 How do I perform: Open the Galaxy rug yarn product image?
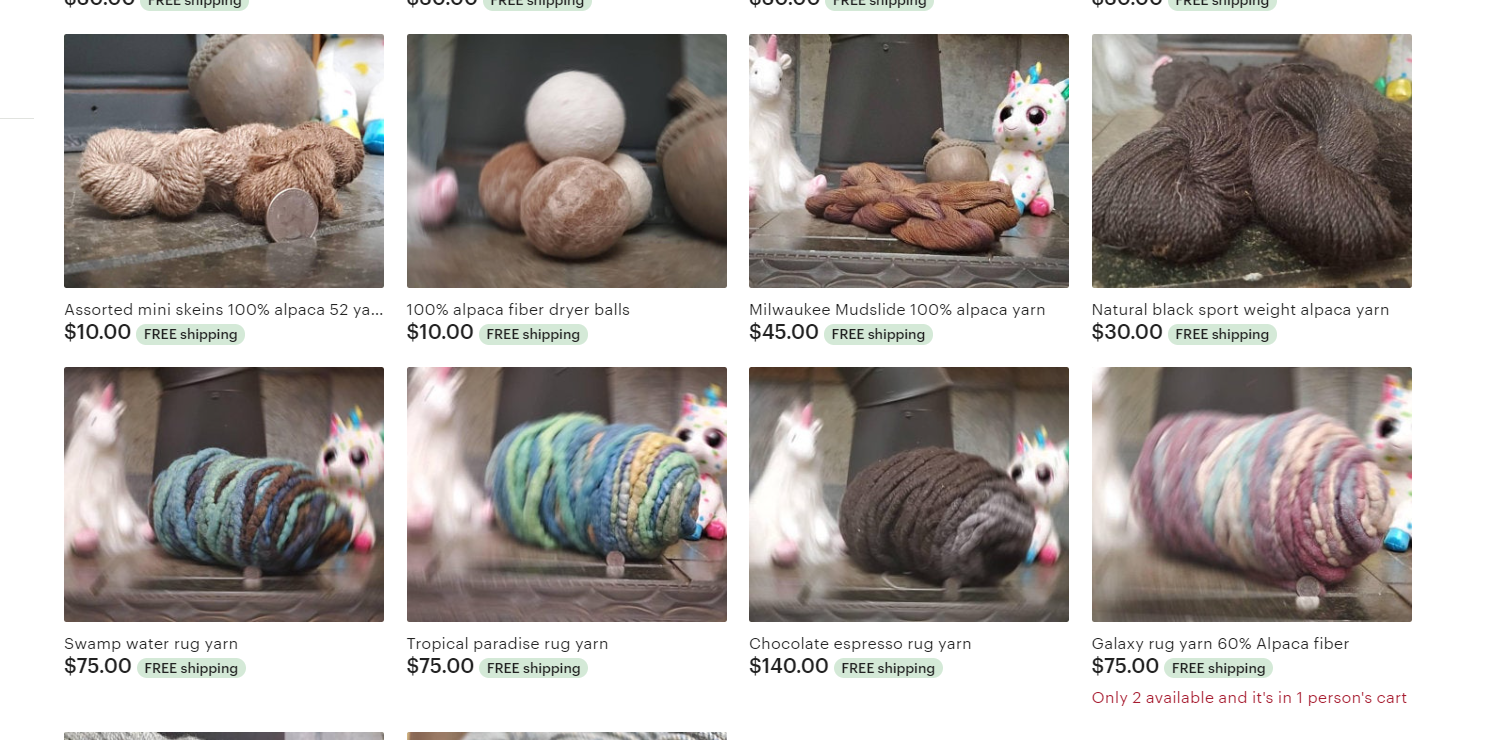coord(1252,494)
